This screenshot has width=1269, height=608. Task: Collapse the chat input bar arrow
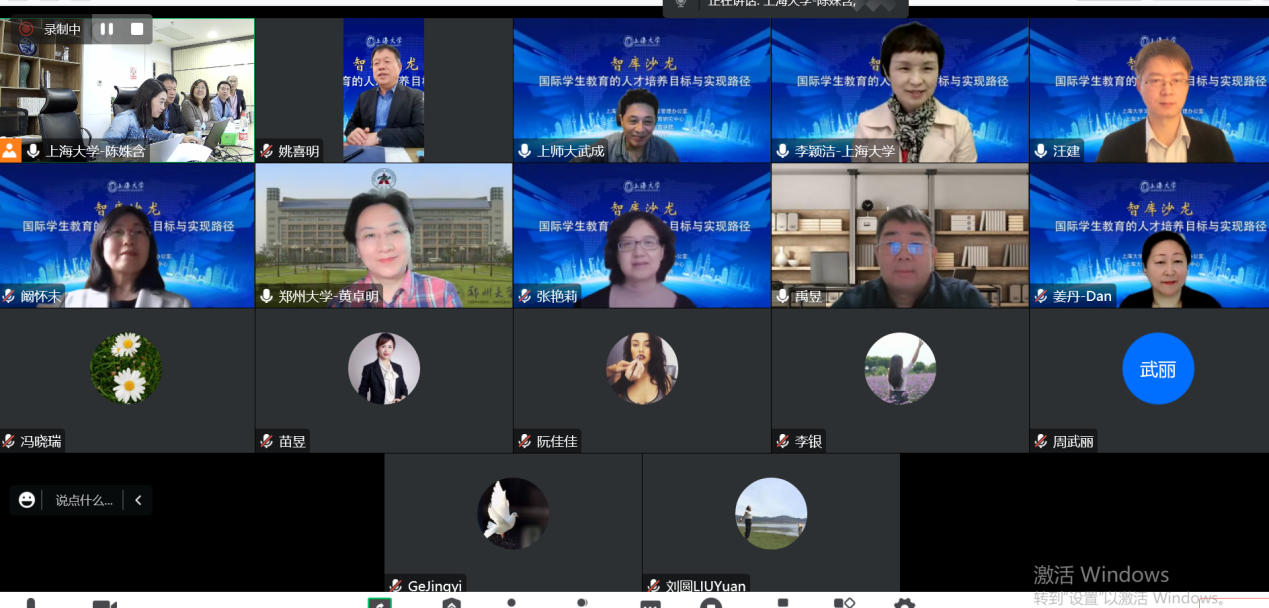pyautogui.click(x=138, y=500)
